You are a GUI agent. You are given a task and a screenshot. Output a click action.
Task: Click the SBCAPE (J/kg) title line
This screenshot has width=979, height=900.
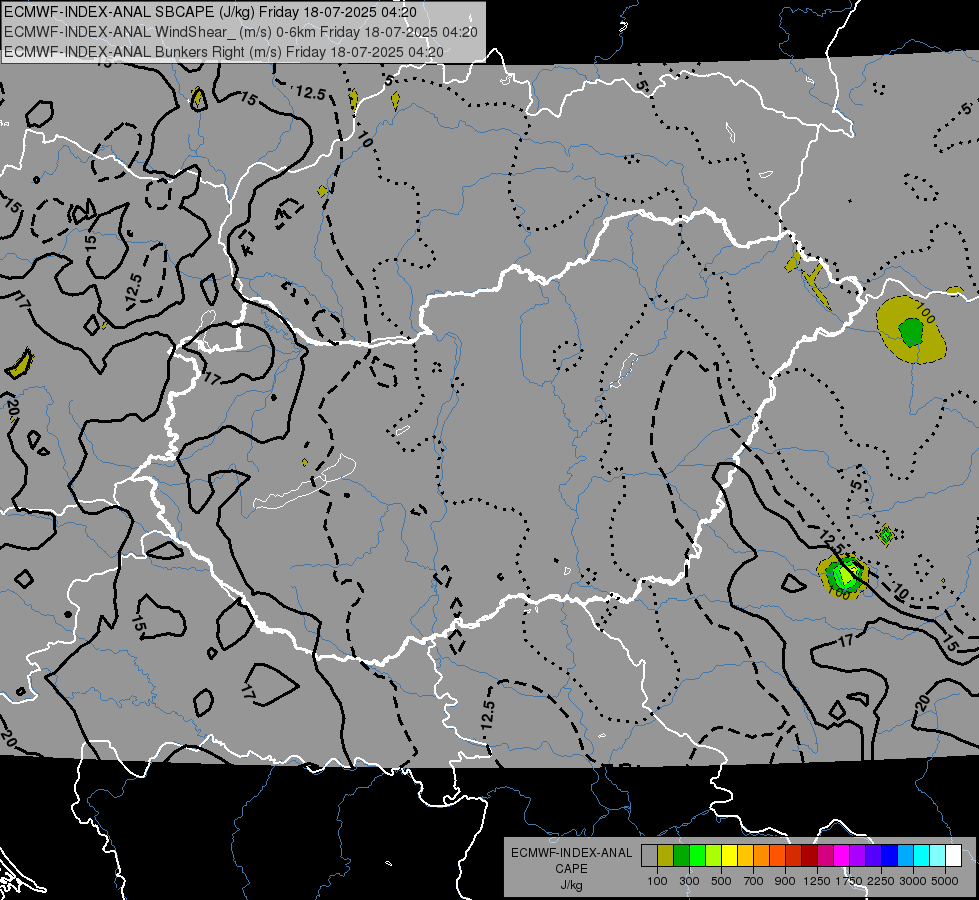(x=210, y=12)
